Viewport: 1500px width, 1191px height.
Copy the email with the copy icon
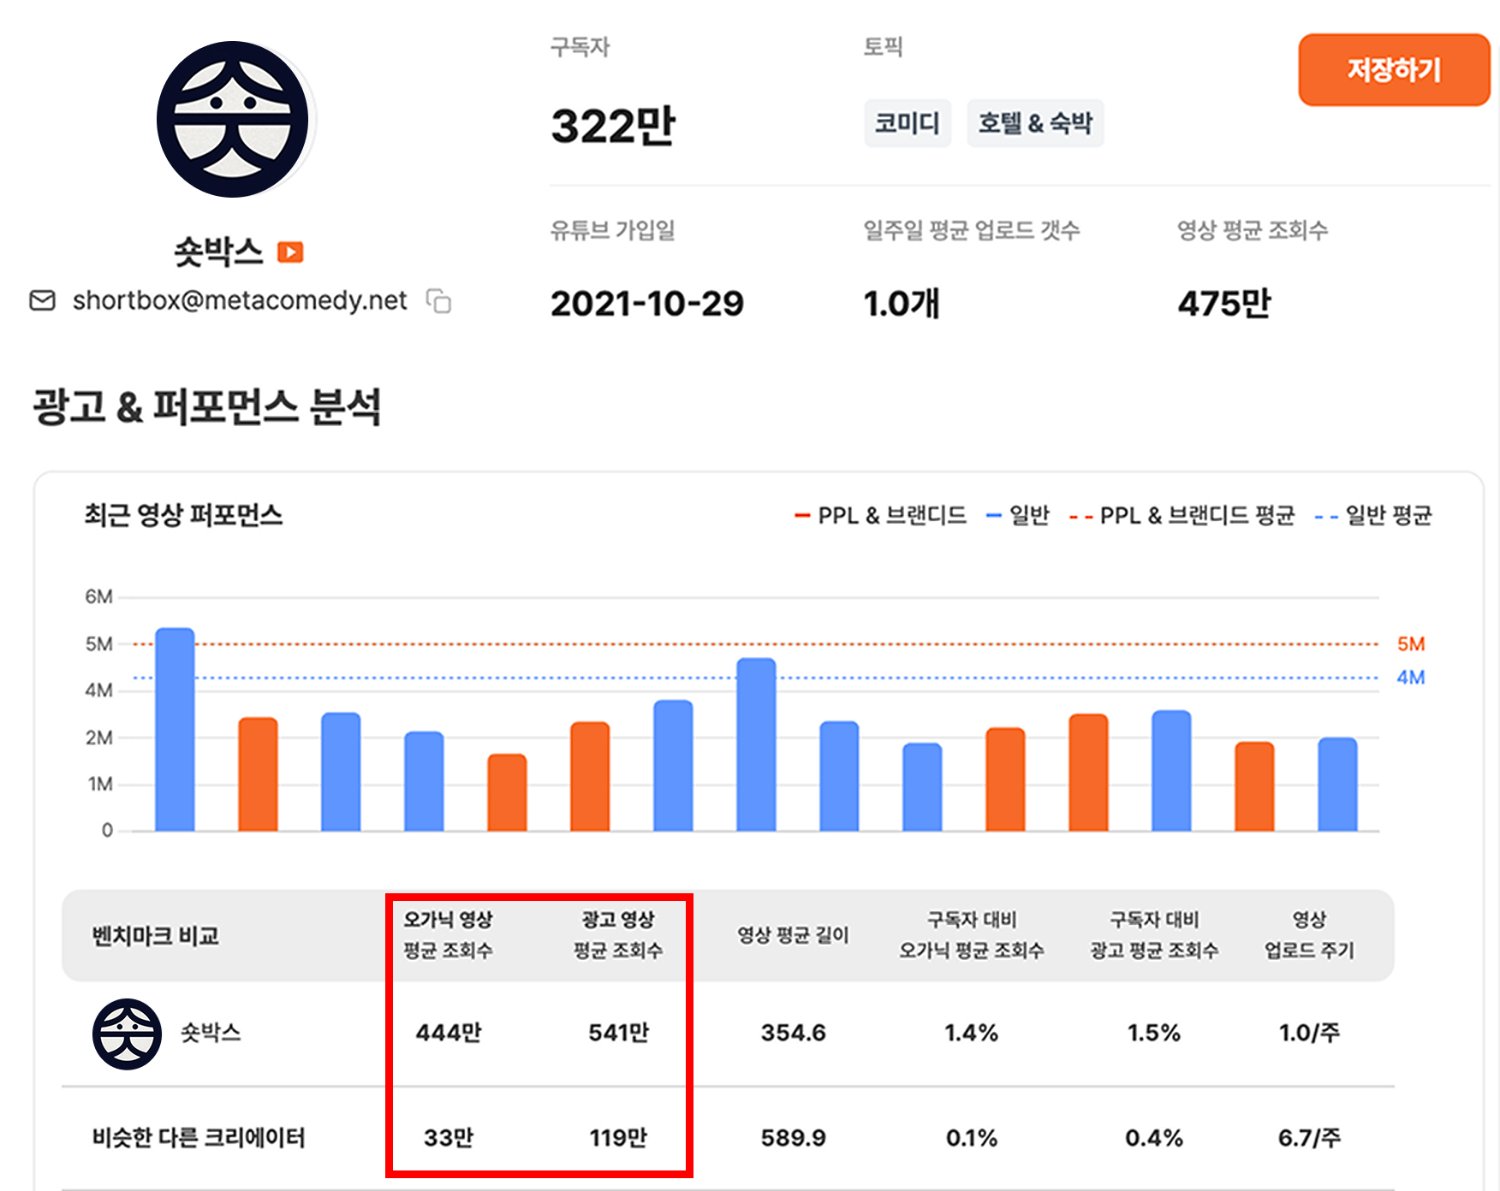[439, 300]
